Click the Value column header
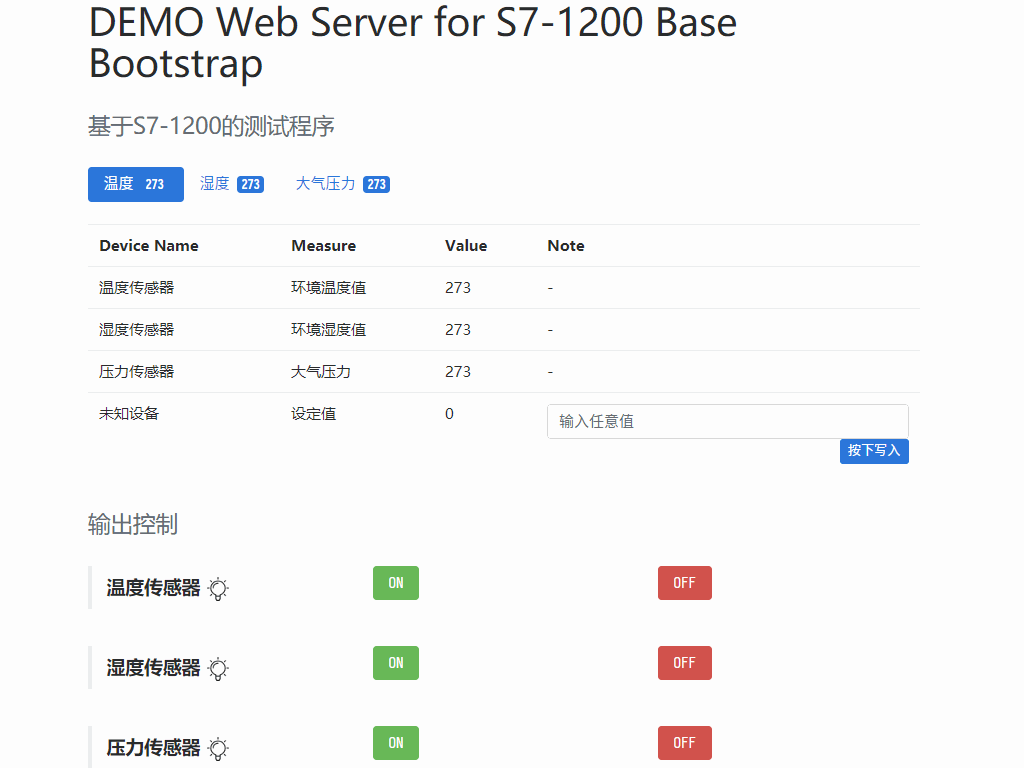Viewport: 1024px width, 768px height. click(x=466, y=246)
